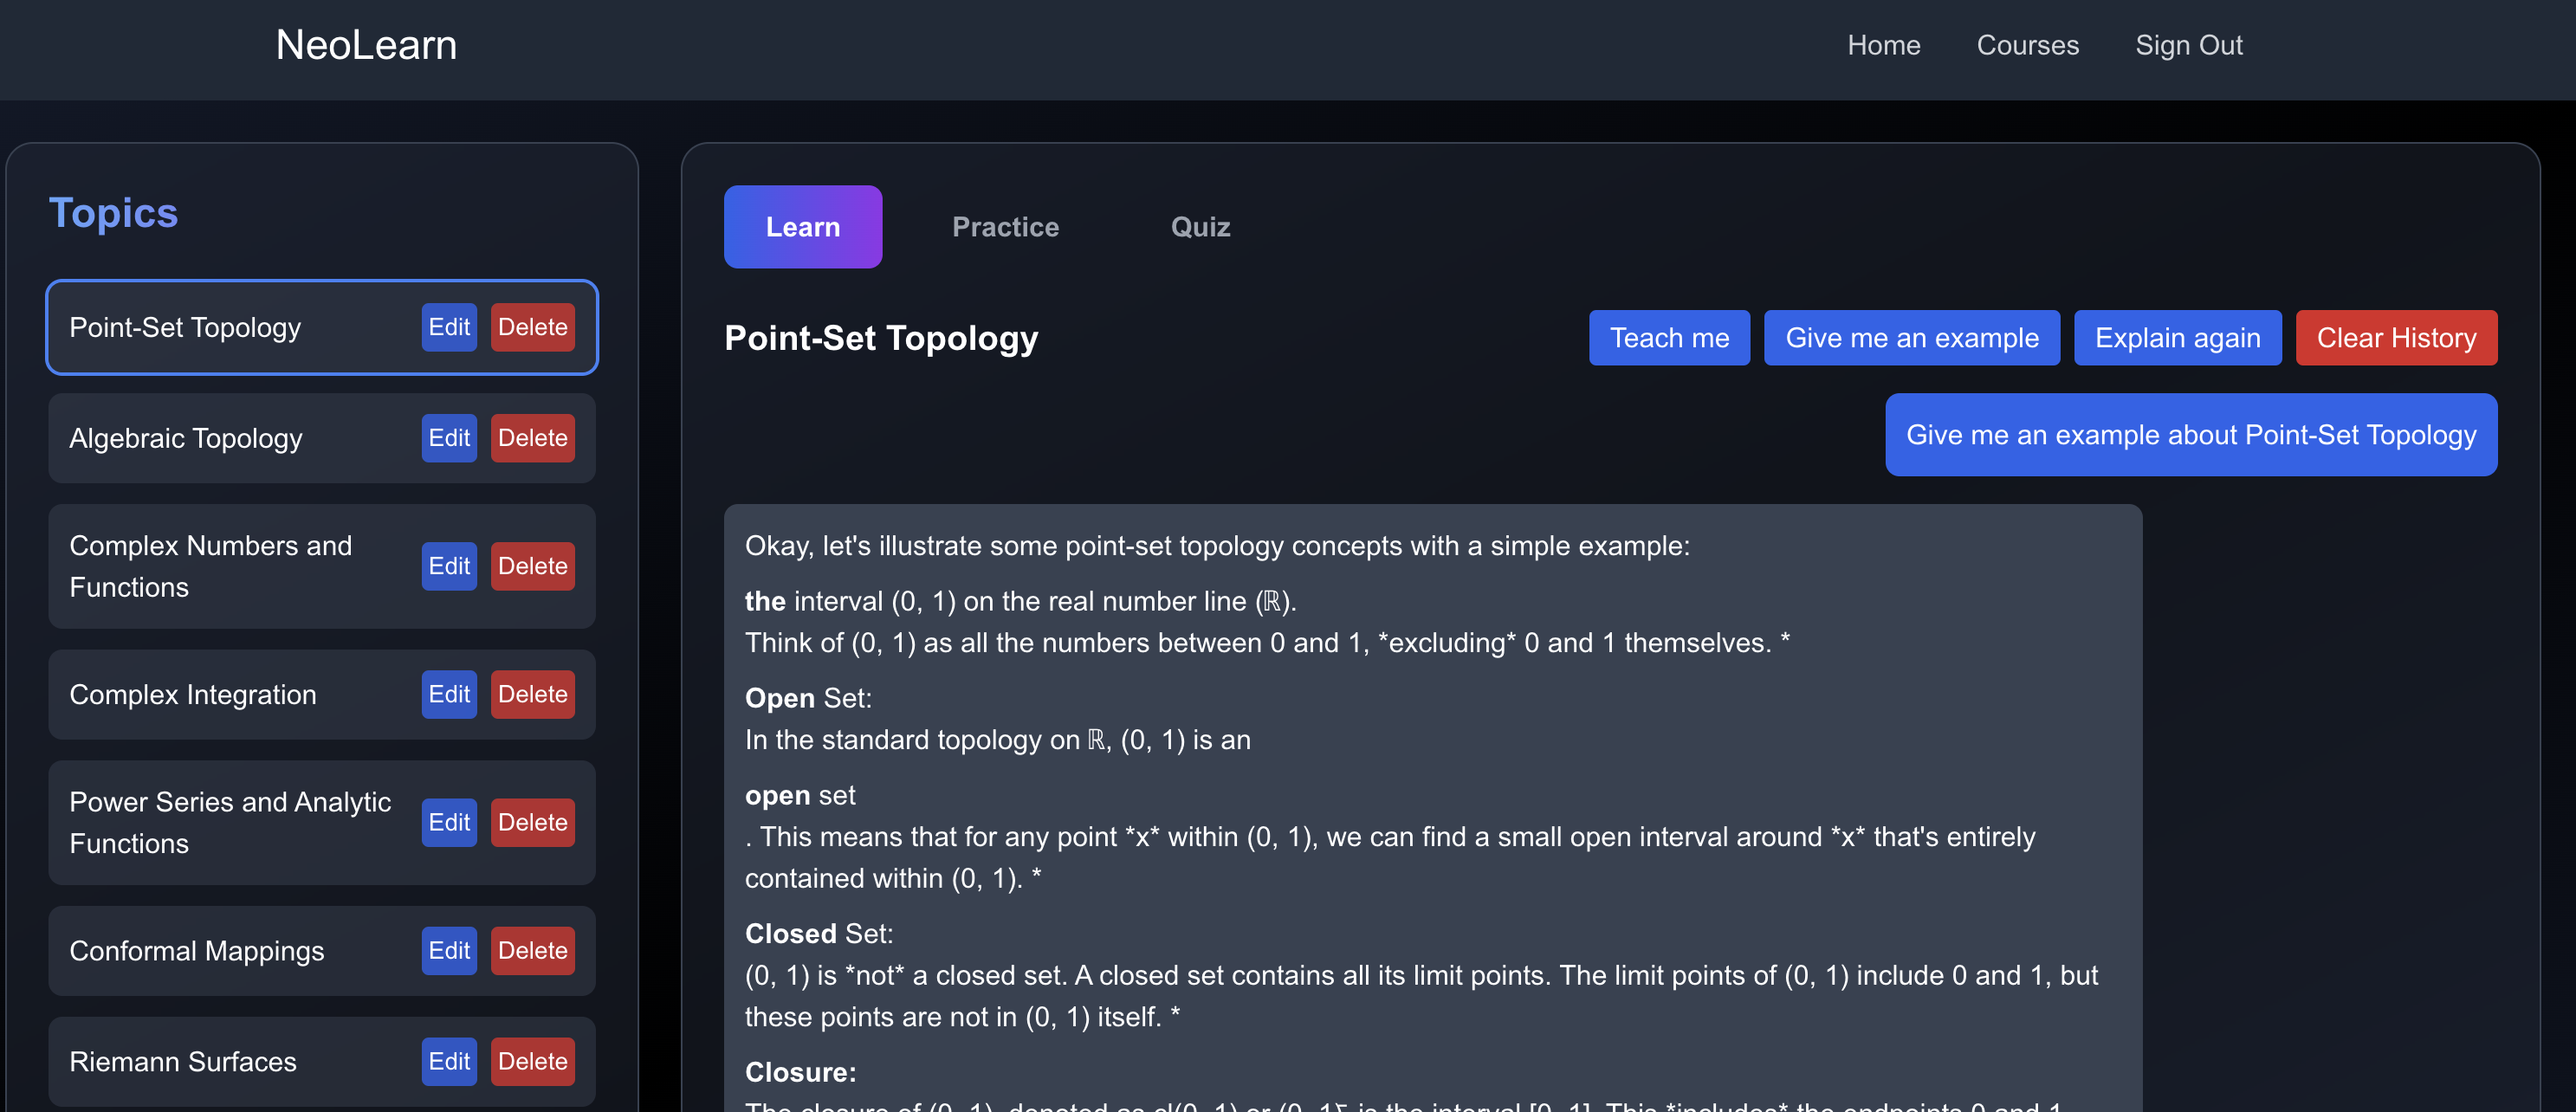Screen dimensions: 2576x1112
Task: Open the Courses nav link
Action: pyautogui.click(x=2027, y=45)
